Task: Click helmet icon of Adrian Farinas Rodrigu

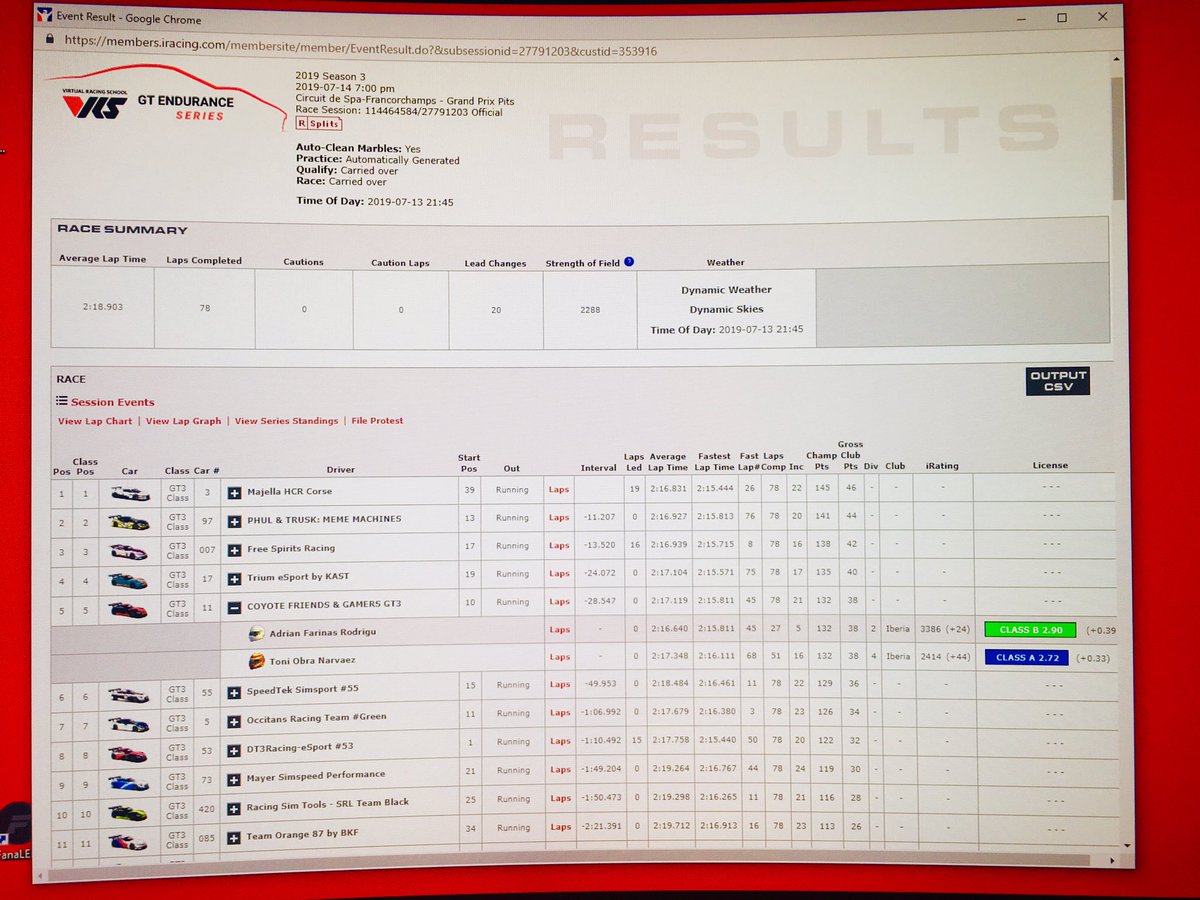Action: coord(256,633)
